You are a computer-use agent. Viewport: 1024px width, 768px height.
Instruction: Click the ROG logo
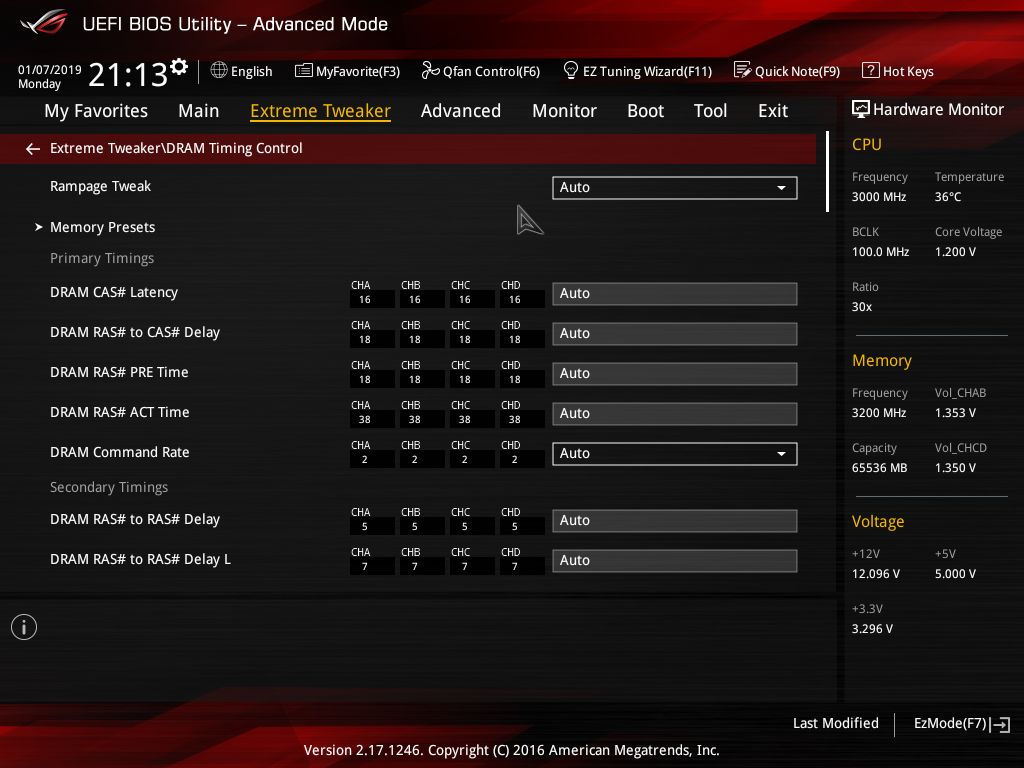[44, 24]
